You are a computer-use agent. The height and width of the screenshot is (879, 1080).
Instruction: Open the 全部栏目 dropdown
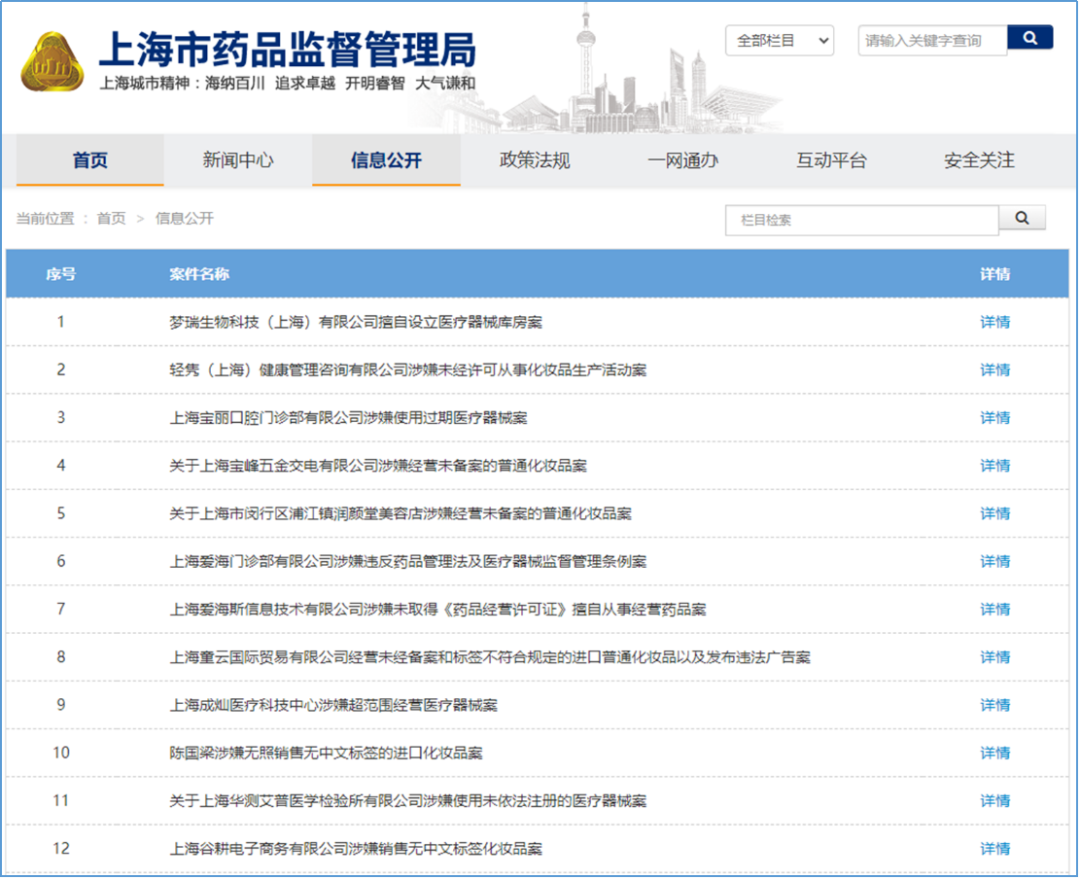coord(780,40)
